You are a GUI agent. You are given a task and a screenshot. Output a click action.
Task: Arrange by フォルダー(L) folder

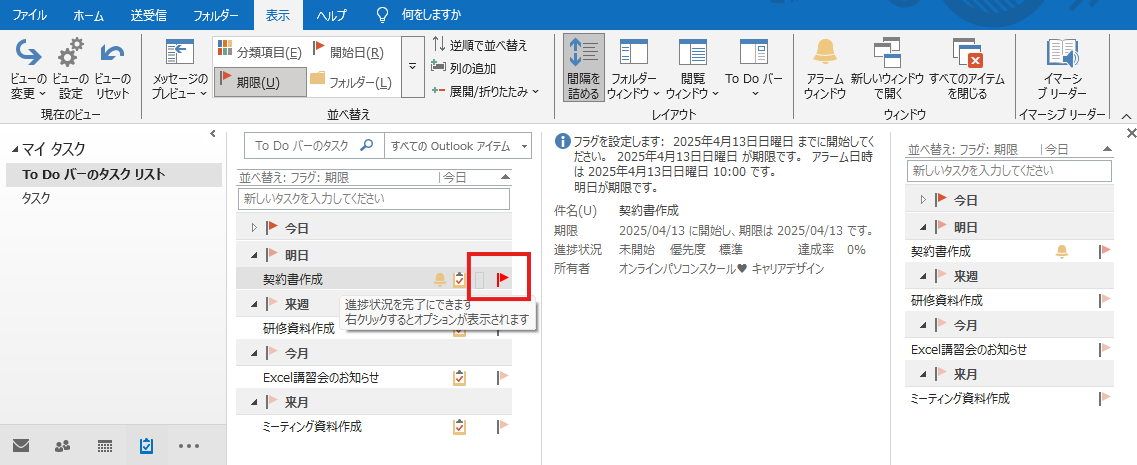click(x=351, y=82)
